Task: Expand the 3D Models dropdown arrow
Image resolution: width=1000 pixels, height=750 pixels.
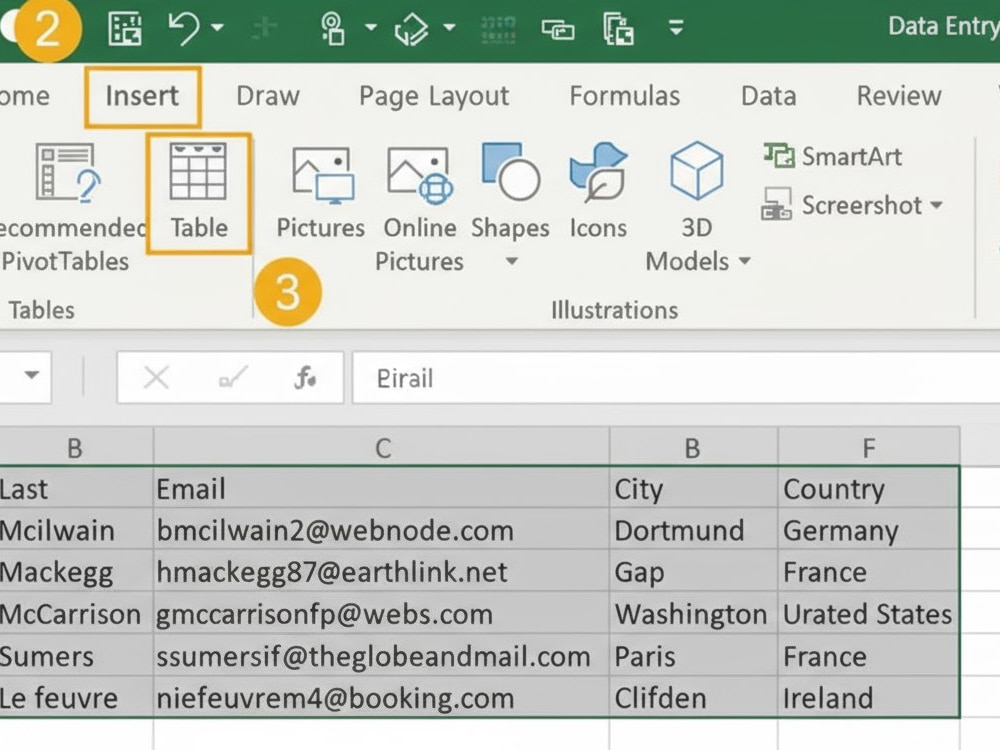Action: [x=744, y=261]
